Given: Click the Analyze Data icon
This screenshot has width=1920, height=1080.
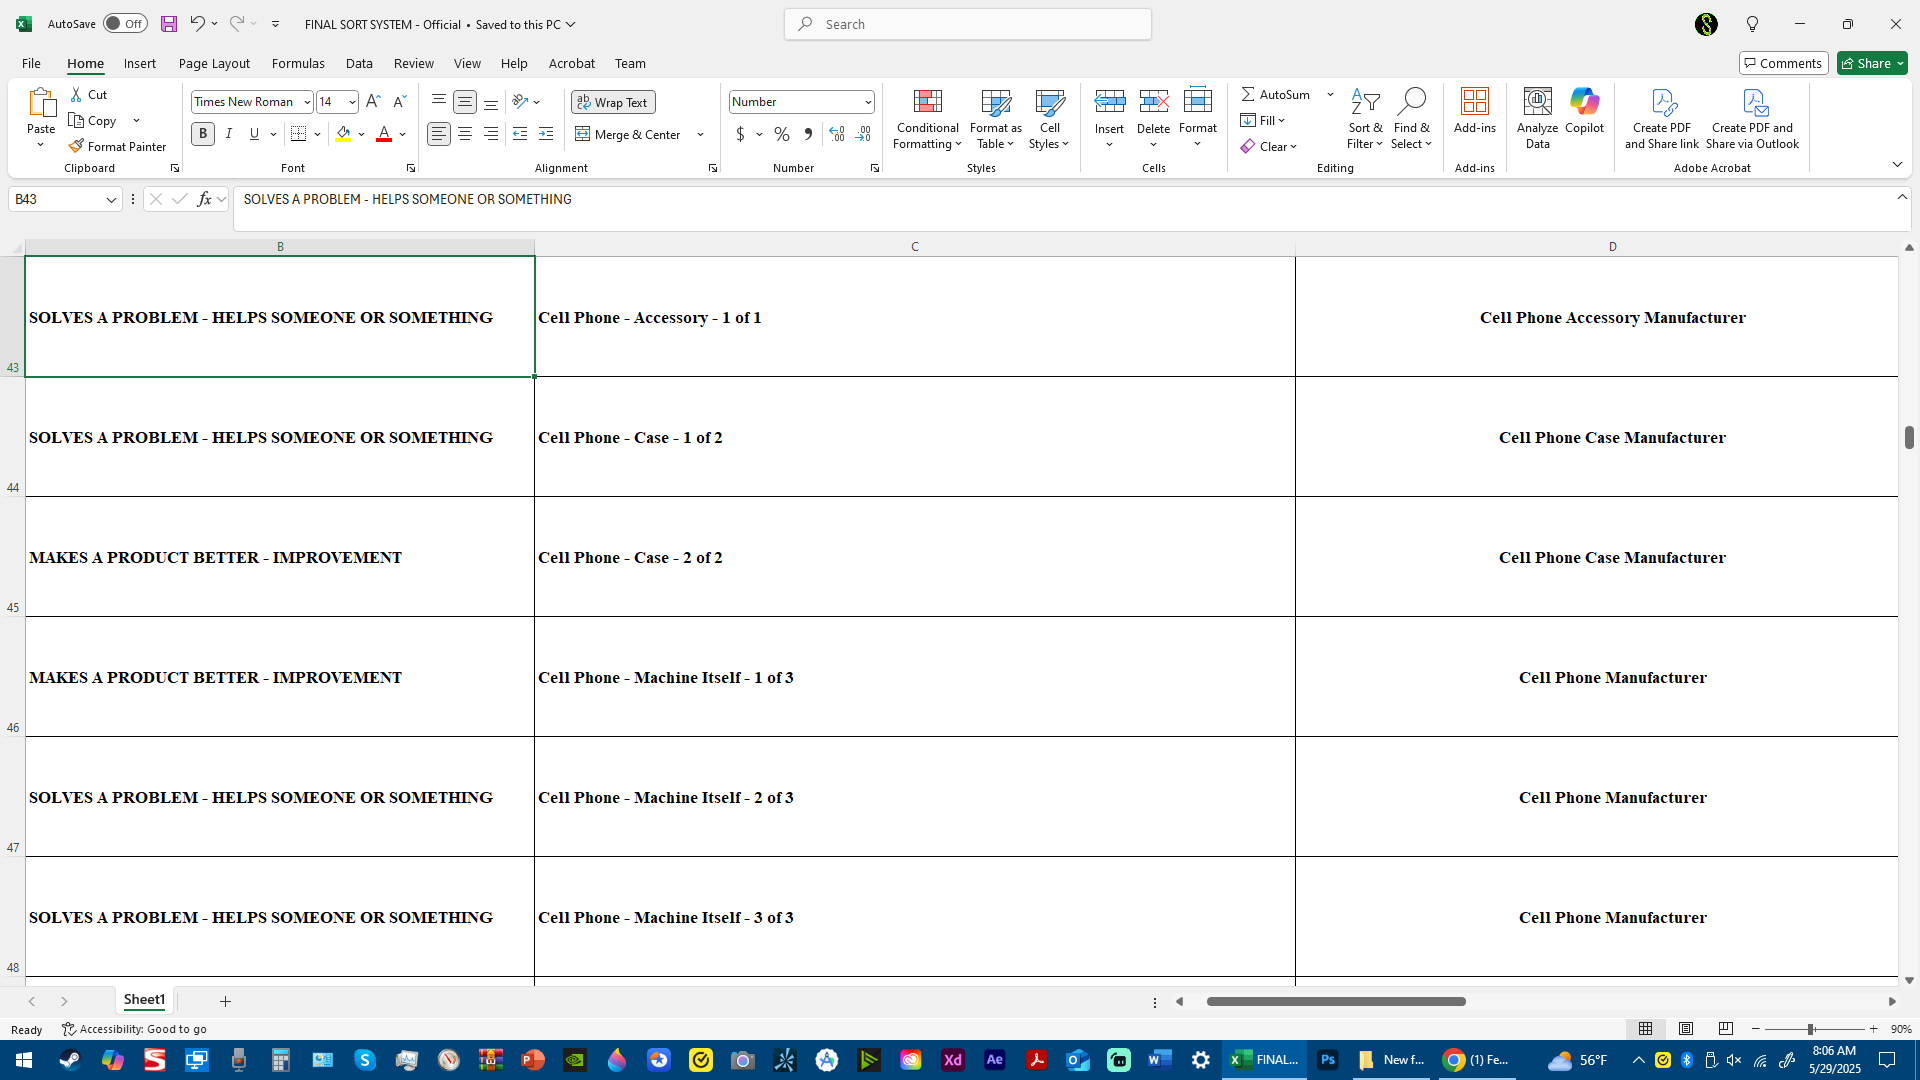Looking at the screenshot, I should pyautogui.click(x=1537, y=102).
